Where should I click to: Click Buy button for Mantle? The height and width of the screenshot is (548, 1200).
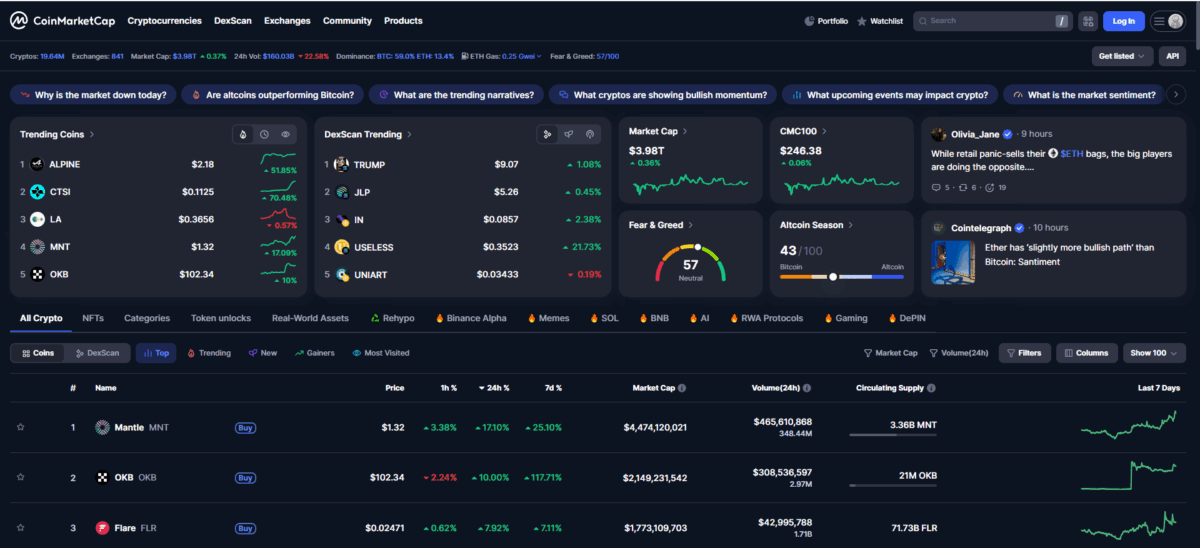(245, 427)
